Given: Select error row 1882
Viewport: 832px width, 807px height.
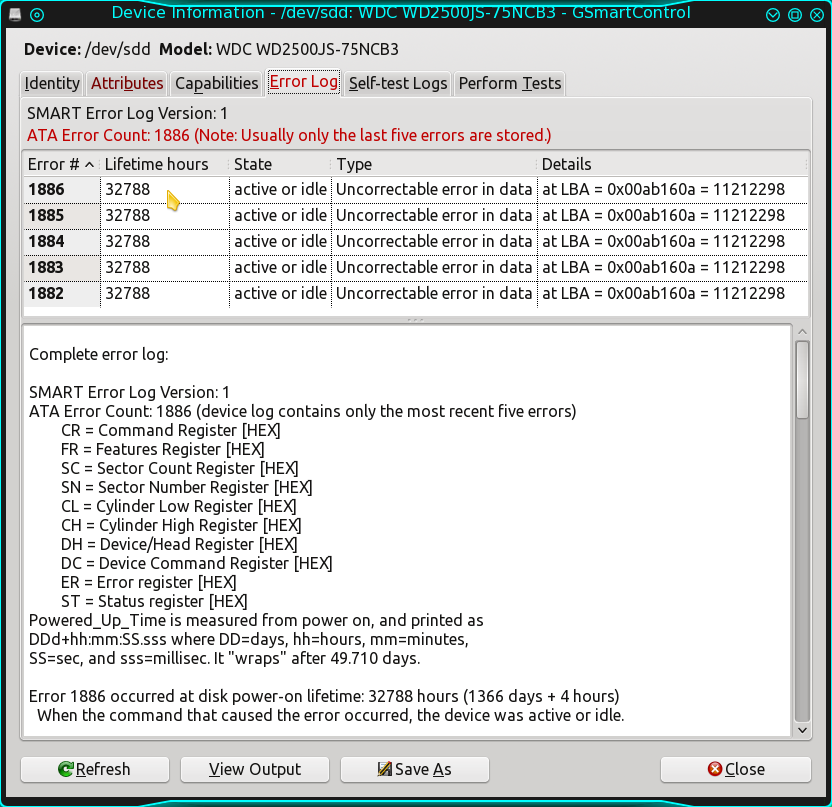Looking at the screenshot, I should click(x=416, y=293).
